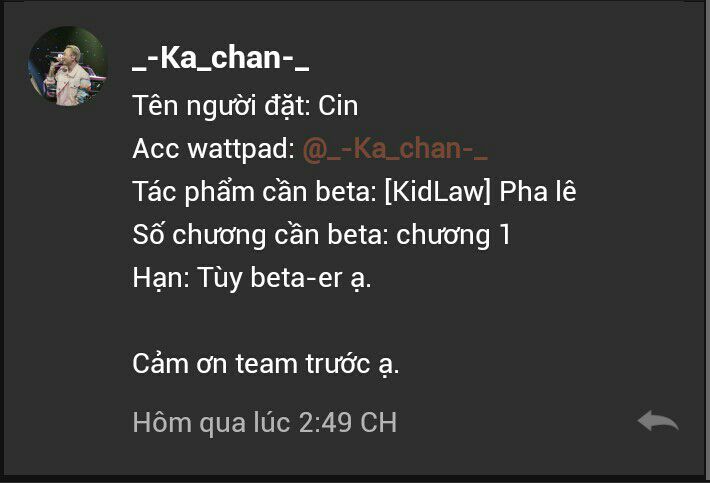Follow the orange @_-Ka_chan-_ mention link

tap(395, 148)
